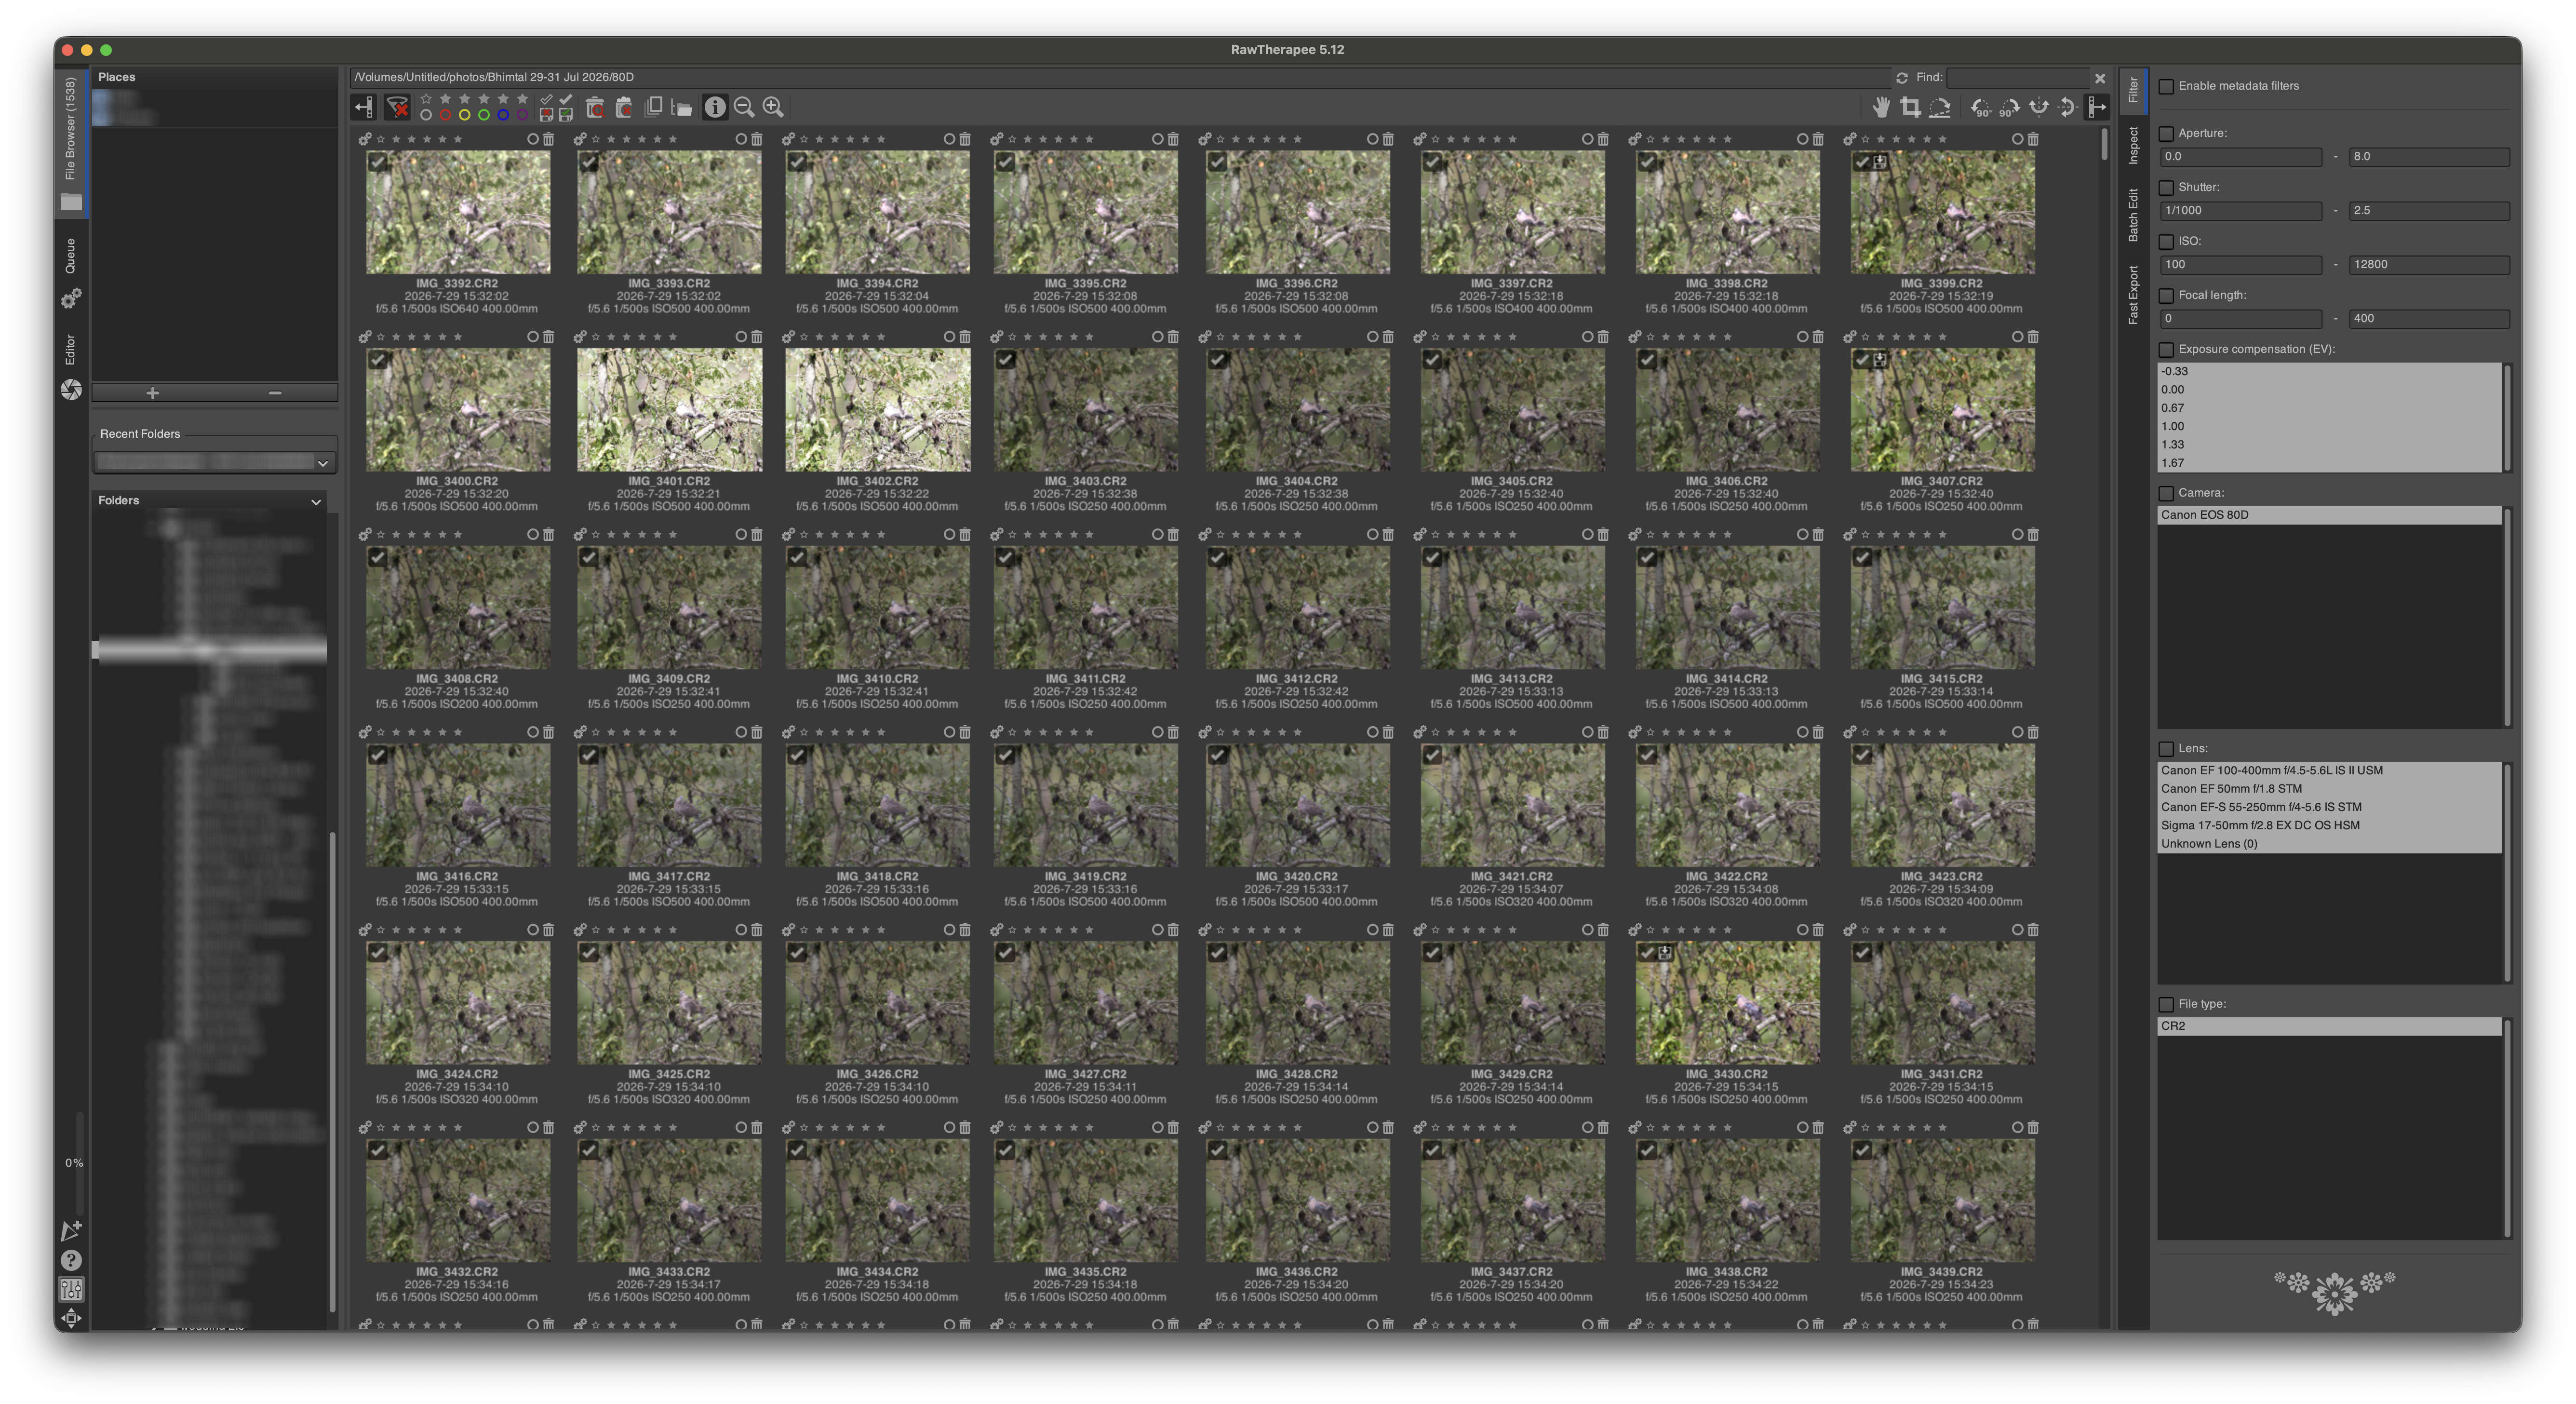Viewport: 2576px width, 1404px height.
Task: Flip image horizontally
Action: (x=2038, y=107)
